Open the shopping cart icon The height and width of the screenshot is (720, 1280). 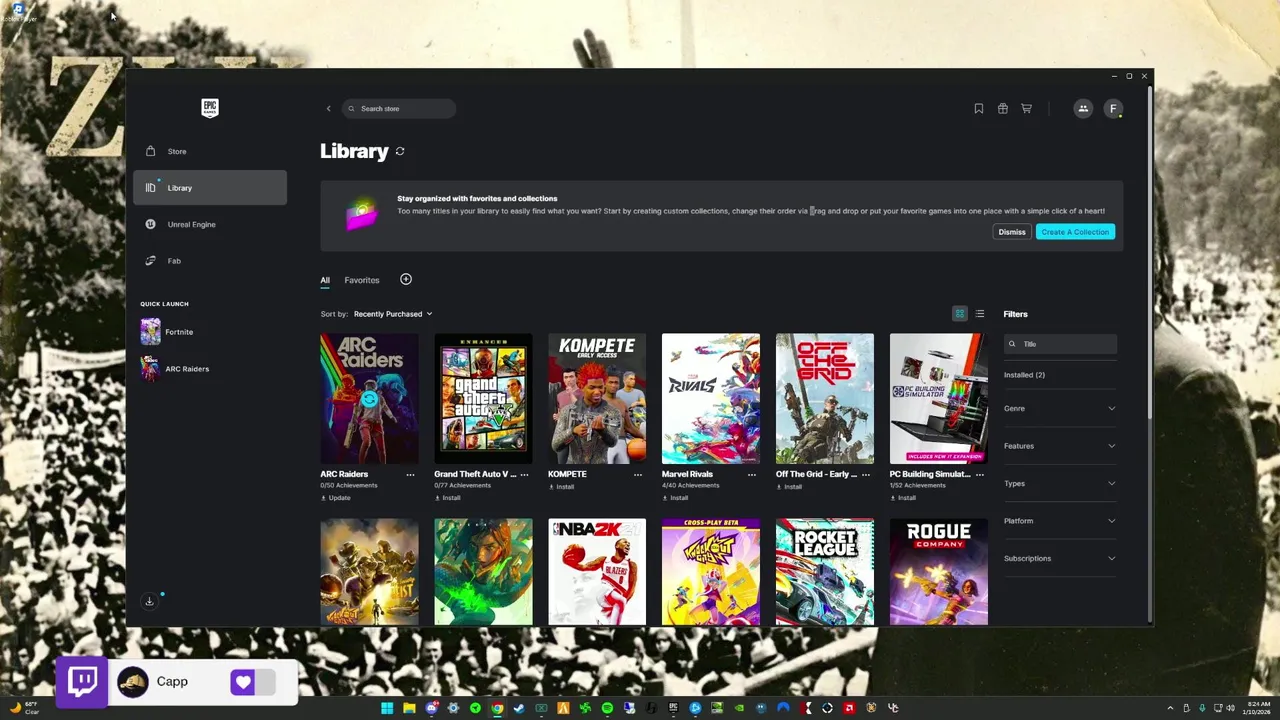1026,108
